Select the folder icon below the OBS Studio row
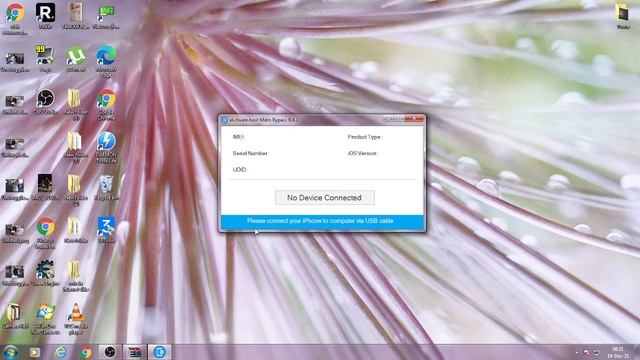Viewport: 640px width, 360px height. pos(76,147)
